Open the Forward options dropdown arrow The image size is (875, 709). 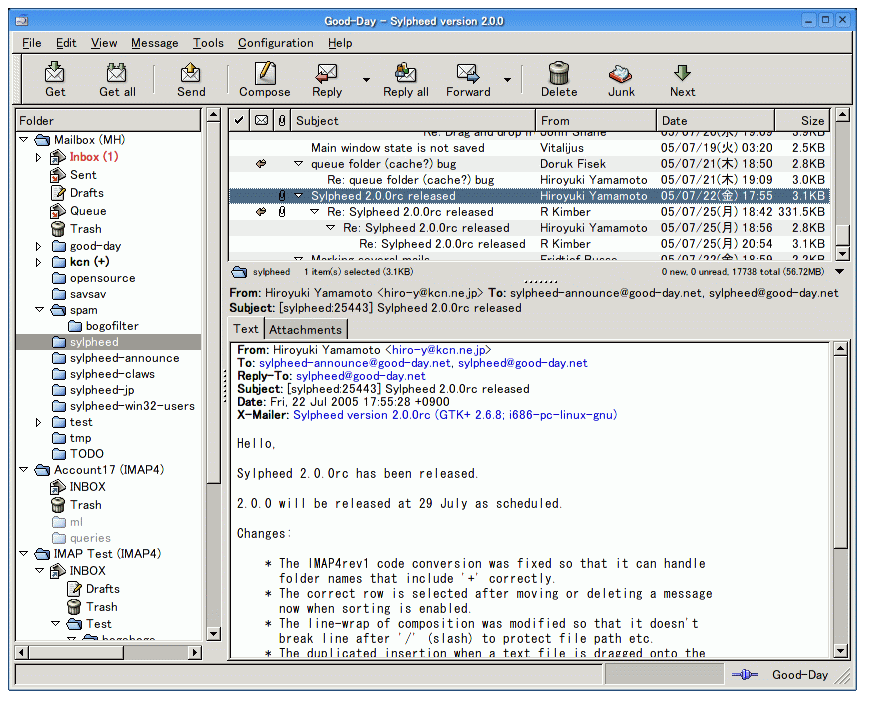click(x=507, y=80)
